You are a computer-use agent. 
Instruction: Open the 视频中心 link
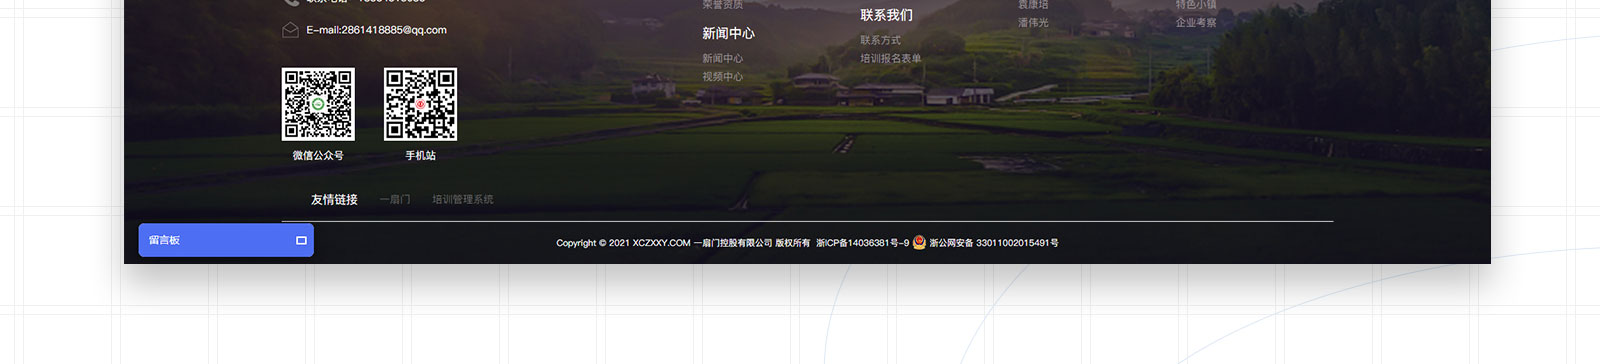click(722, 77)
